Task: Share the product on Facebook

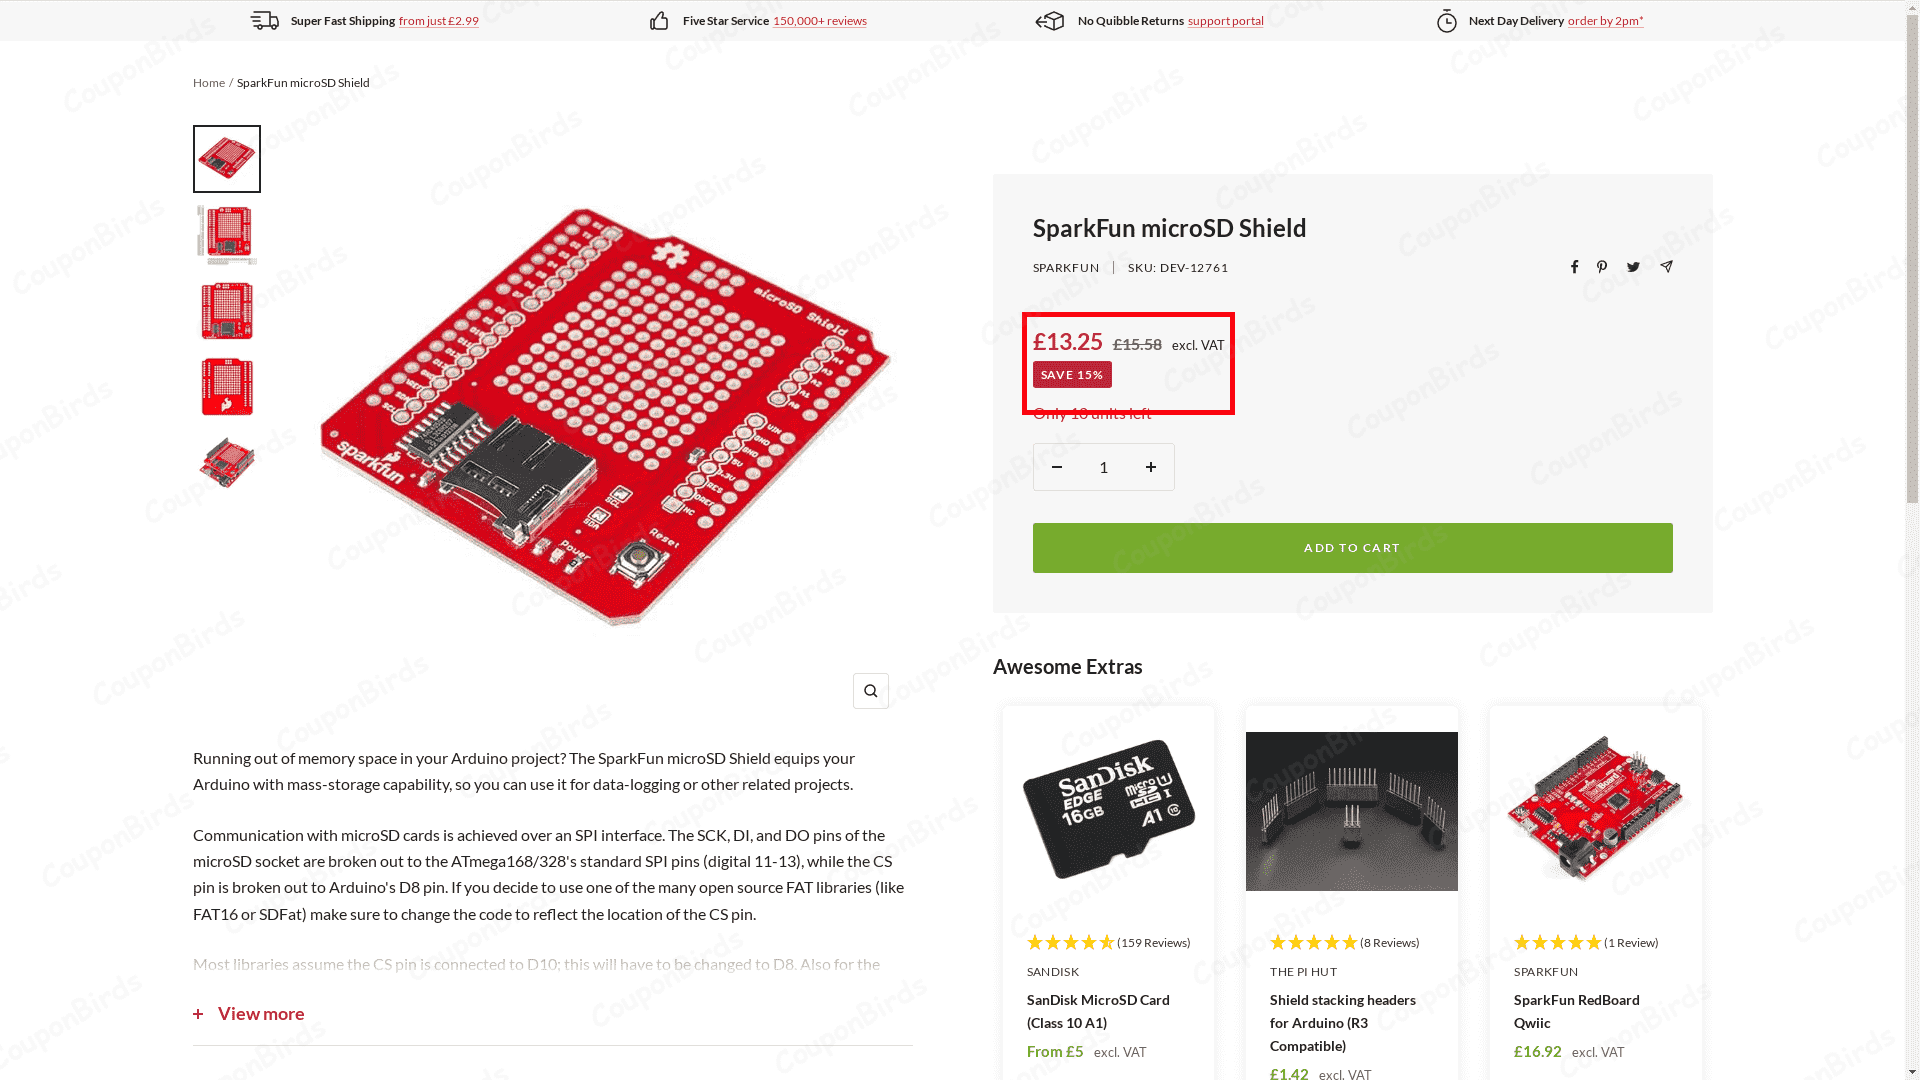Action: tap(1574, 267)
